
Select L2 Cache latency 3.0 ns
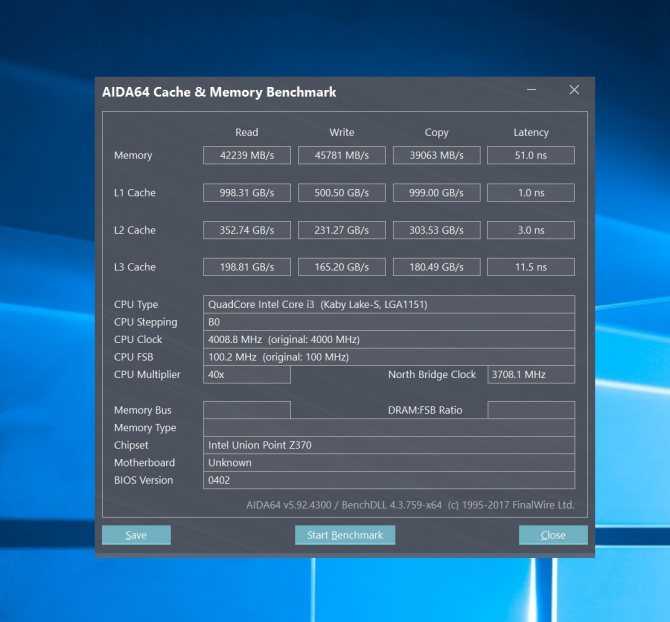pyautogui.click(x=531, y=230)
